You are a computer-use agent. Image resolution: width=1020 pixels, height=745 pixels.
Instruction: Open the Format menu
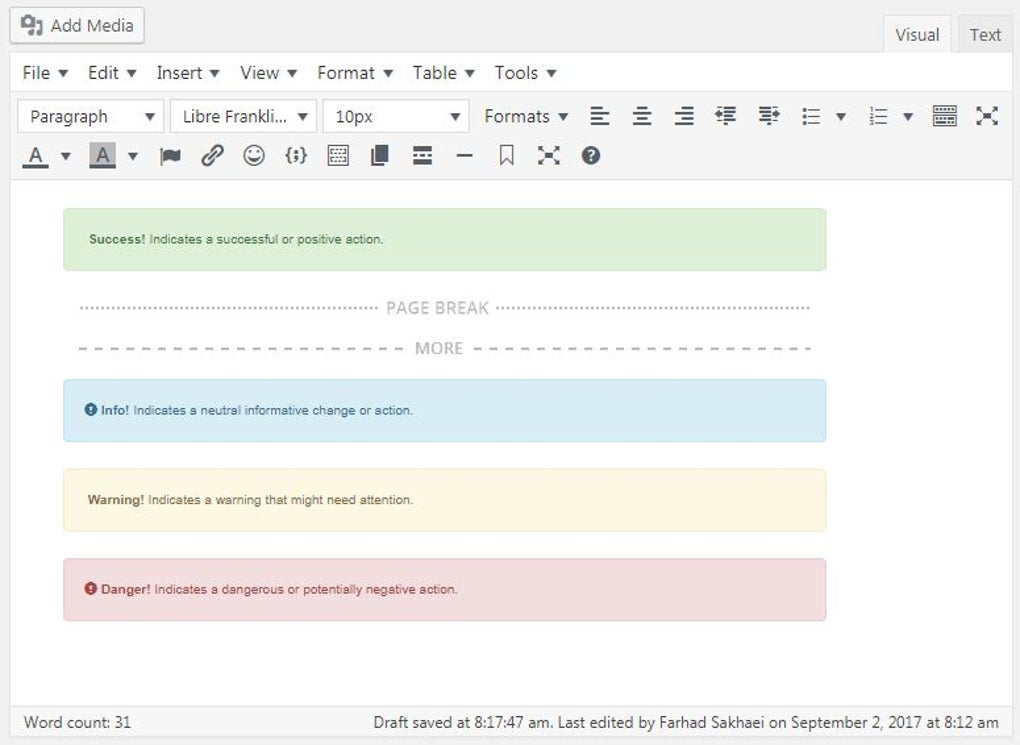click(x=354, y=72)
